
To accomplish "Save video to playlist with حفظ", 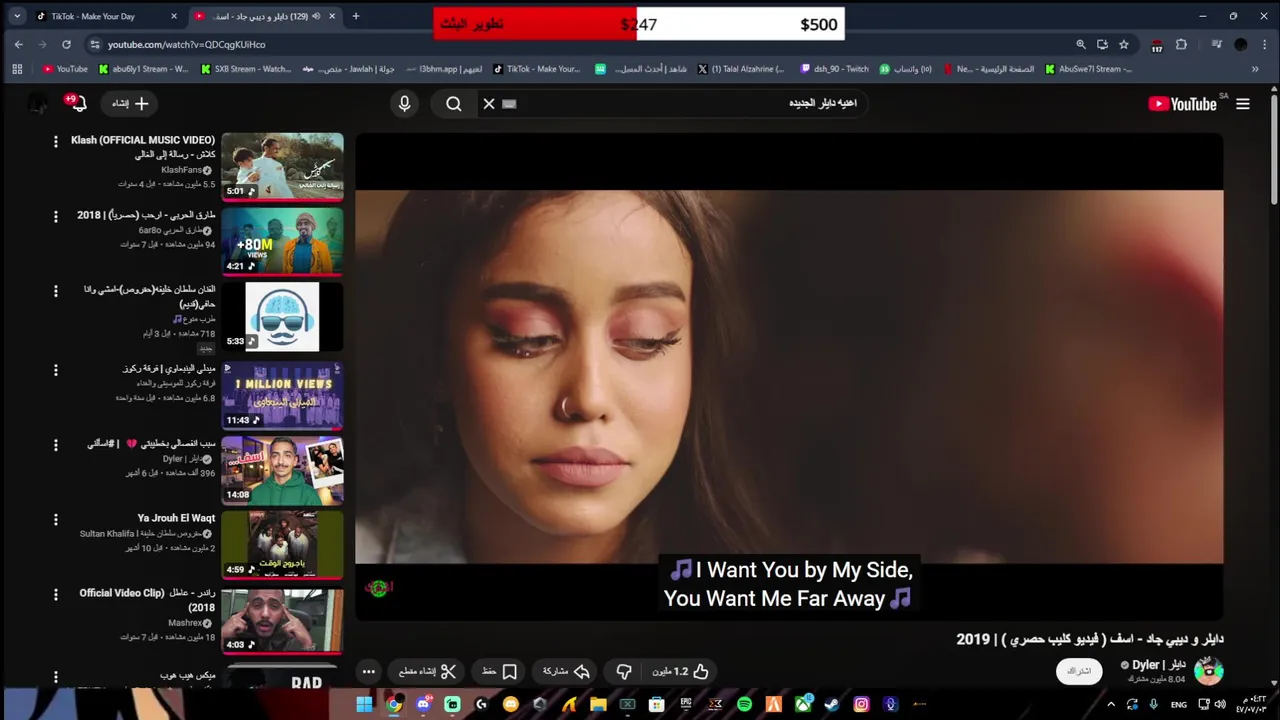I will (x=499, y=672).
